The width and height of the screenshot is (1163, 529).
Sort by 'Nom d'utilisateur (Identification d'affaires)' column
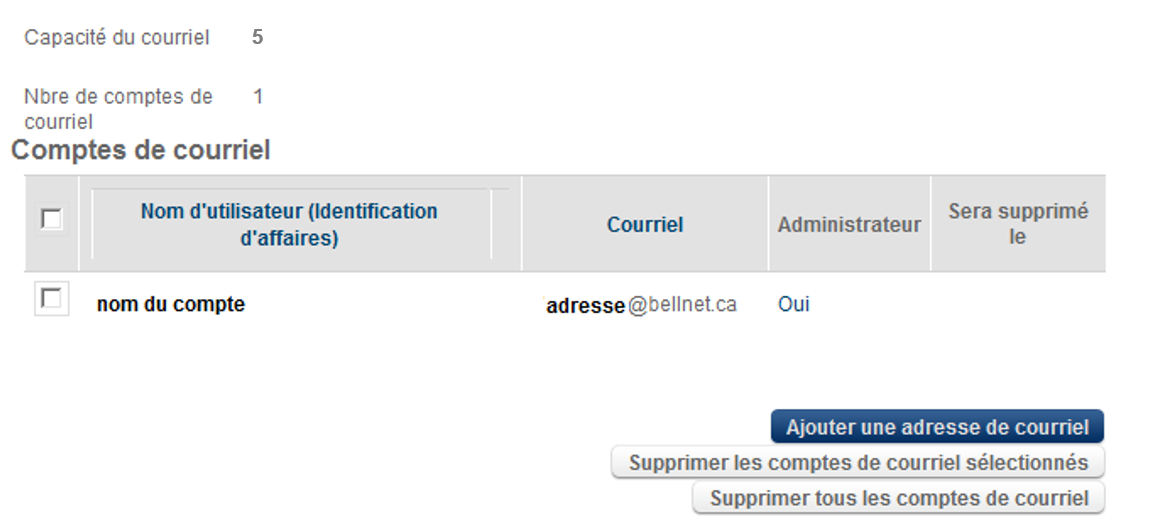tap(289, 225)
